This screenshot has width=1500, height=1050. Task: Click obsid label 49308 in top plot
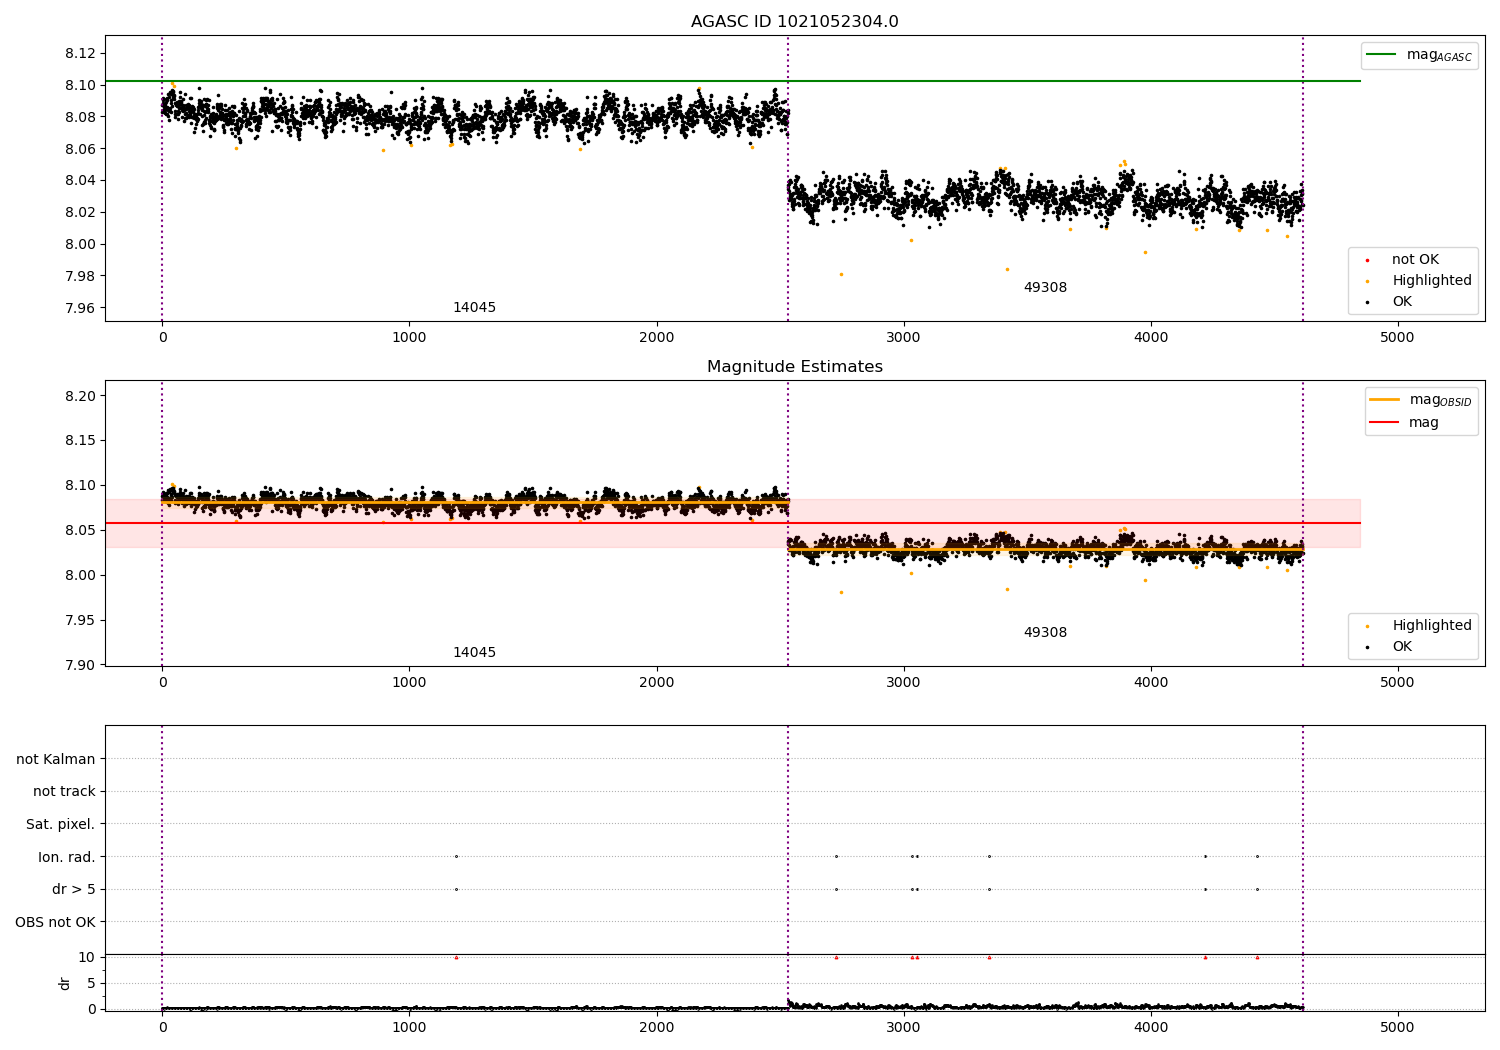coord(1045,288)
